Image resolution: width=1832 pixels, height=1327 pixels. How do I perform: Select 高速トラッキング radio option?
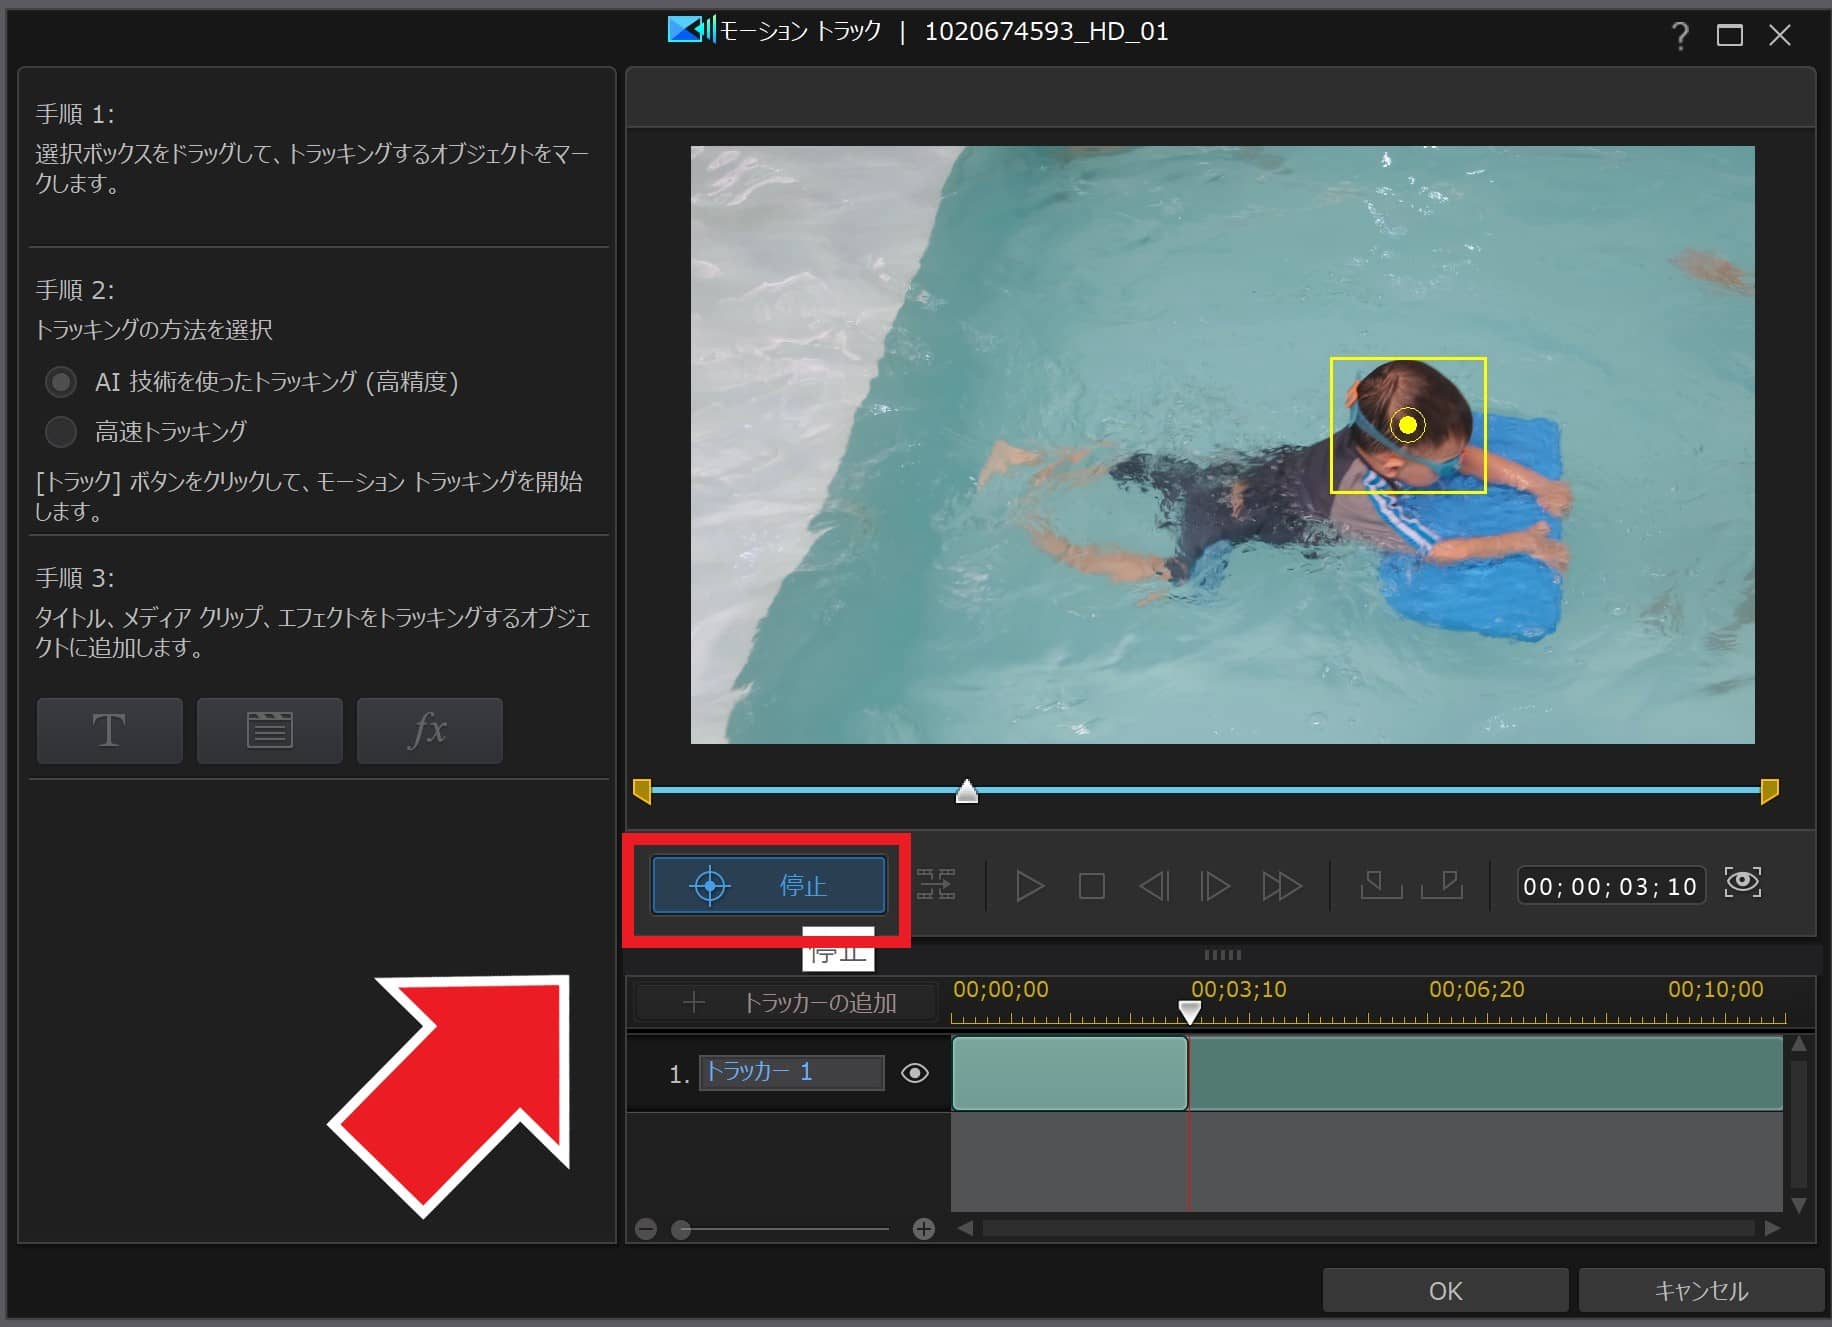(x=61, y=432)
